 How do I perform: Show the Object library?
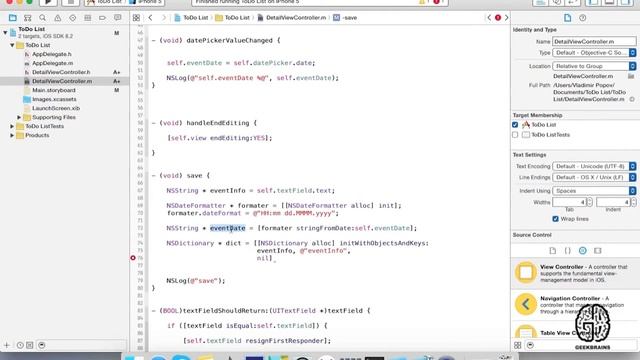coord(582,251)
